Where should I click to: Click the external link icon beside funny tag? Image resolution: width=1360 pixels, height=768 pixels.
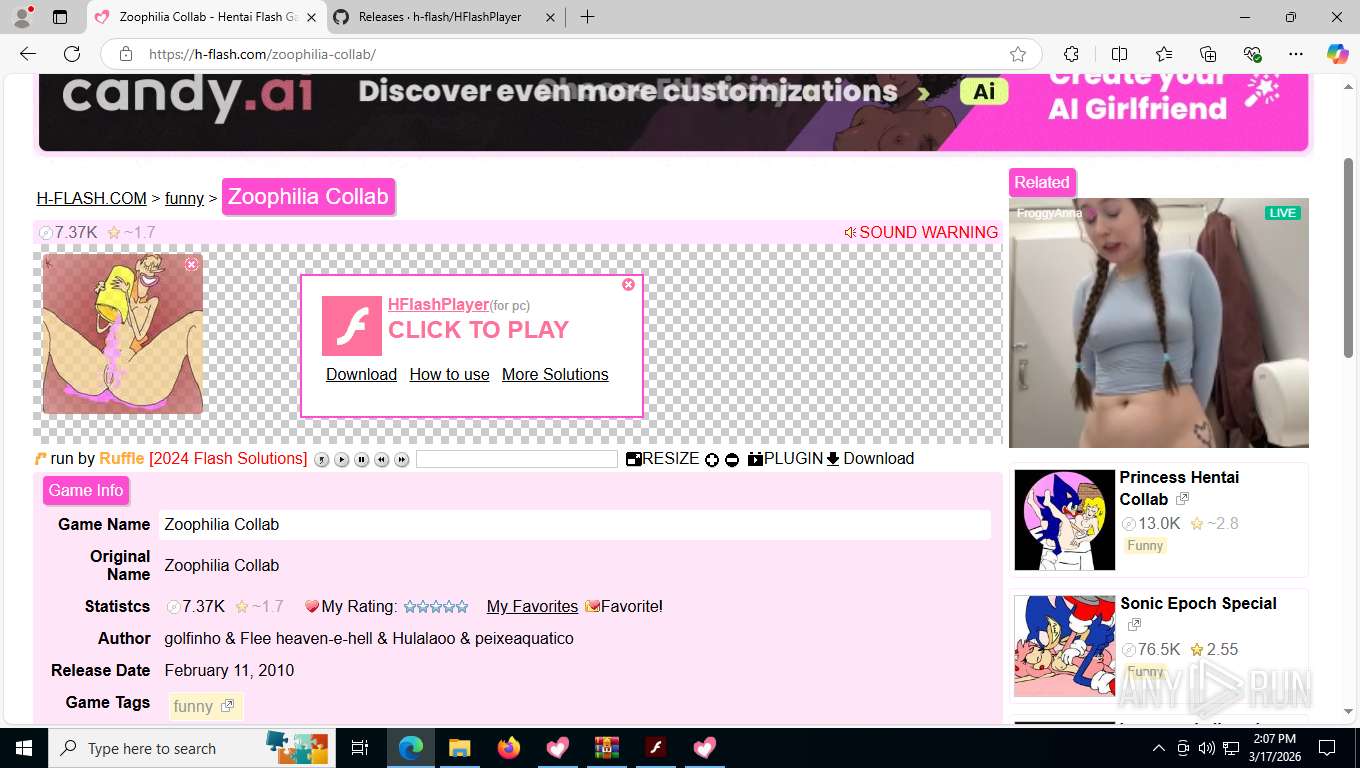coord(227,706)
